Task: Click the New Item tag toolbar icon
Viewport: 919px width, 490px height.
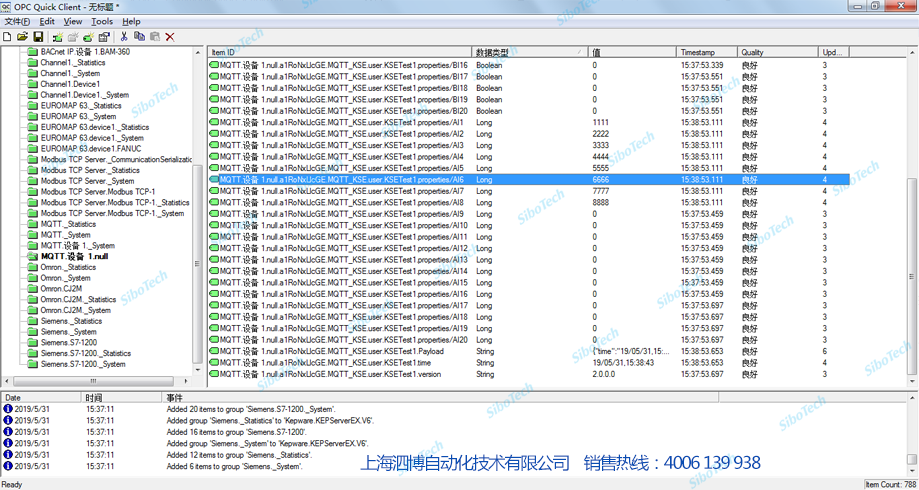Action: pos(89,37)
